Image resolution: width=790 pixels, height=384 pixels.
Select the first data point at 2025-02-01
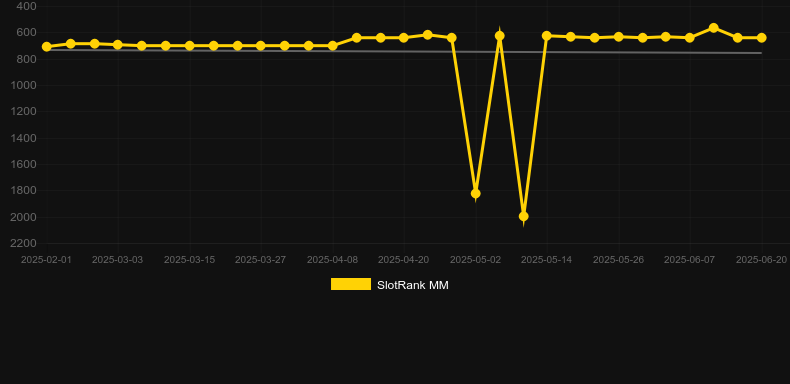[47, 47]
